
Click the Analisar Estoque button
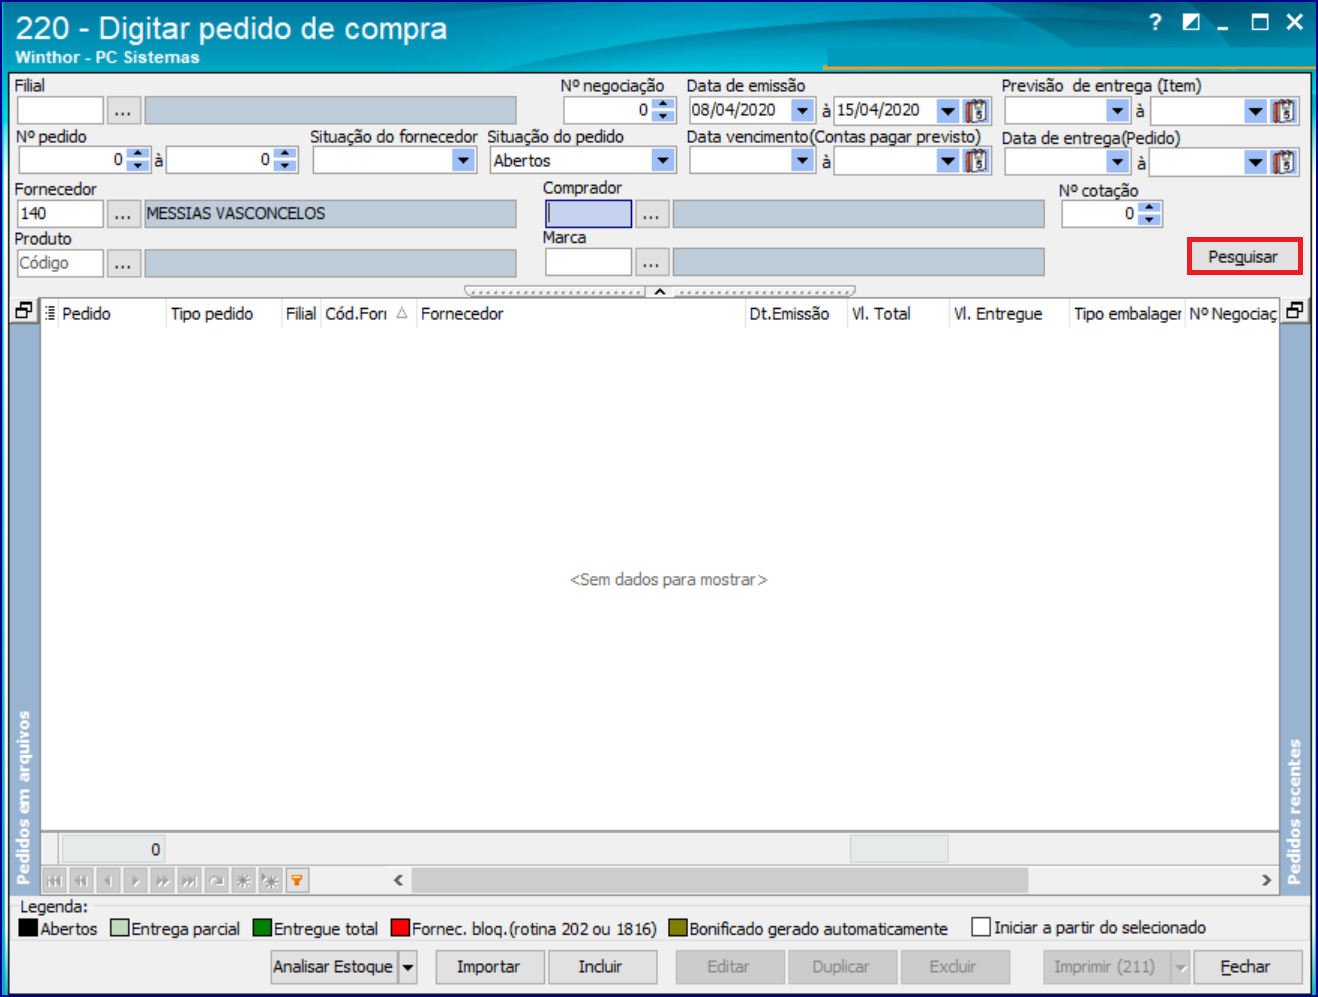334,968
